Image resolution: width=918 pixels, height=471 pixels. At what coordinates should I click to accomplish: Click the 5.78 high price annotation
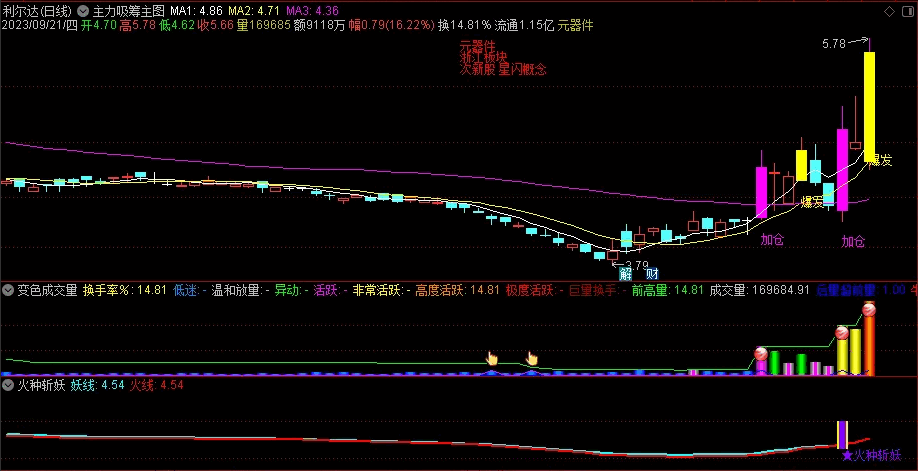click(x=834, y=43)
